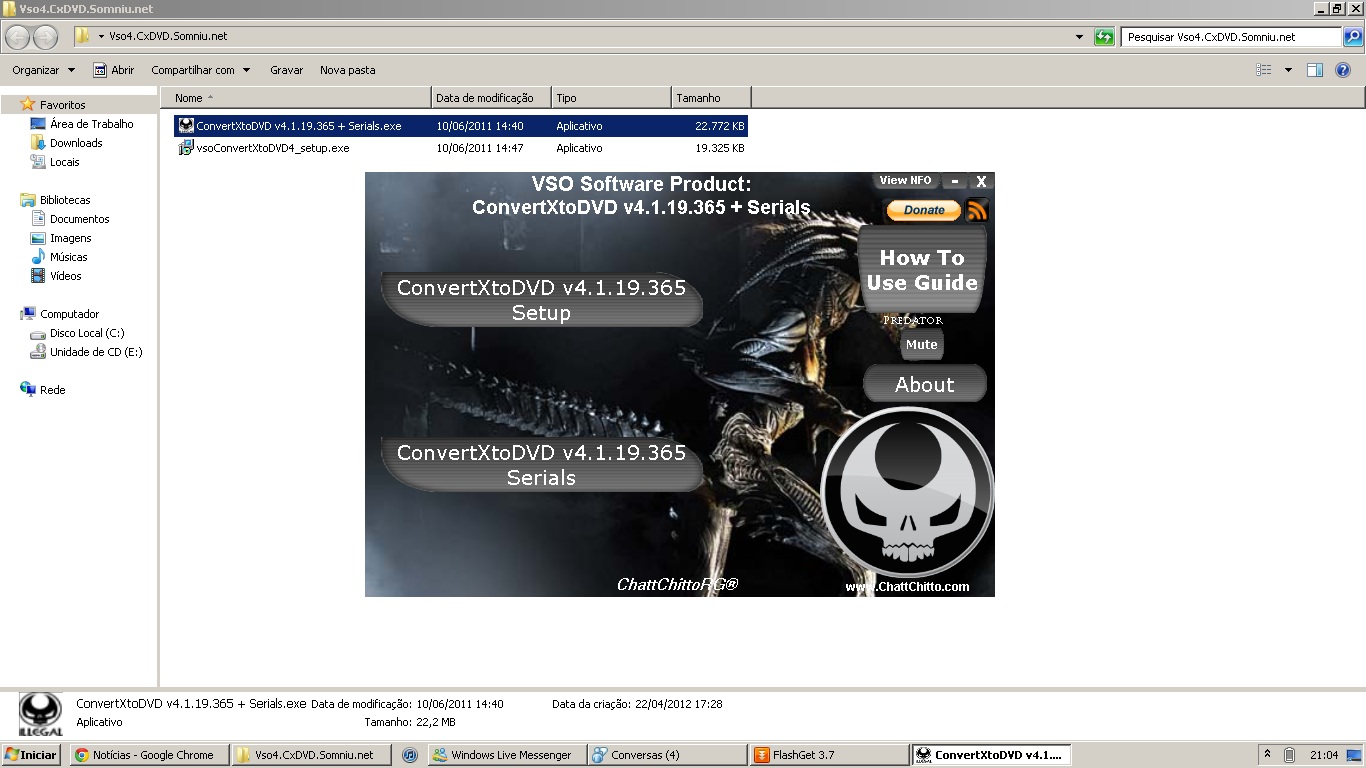Open the About section
Image resolution: width=1366 pixels, height=768 pixels.
pyautogui.click(x=924, y=384)
